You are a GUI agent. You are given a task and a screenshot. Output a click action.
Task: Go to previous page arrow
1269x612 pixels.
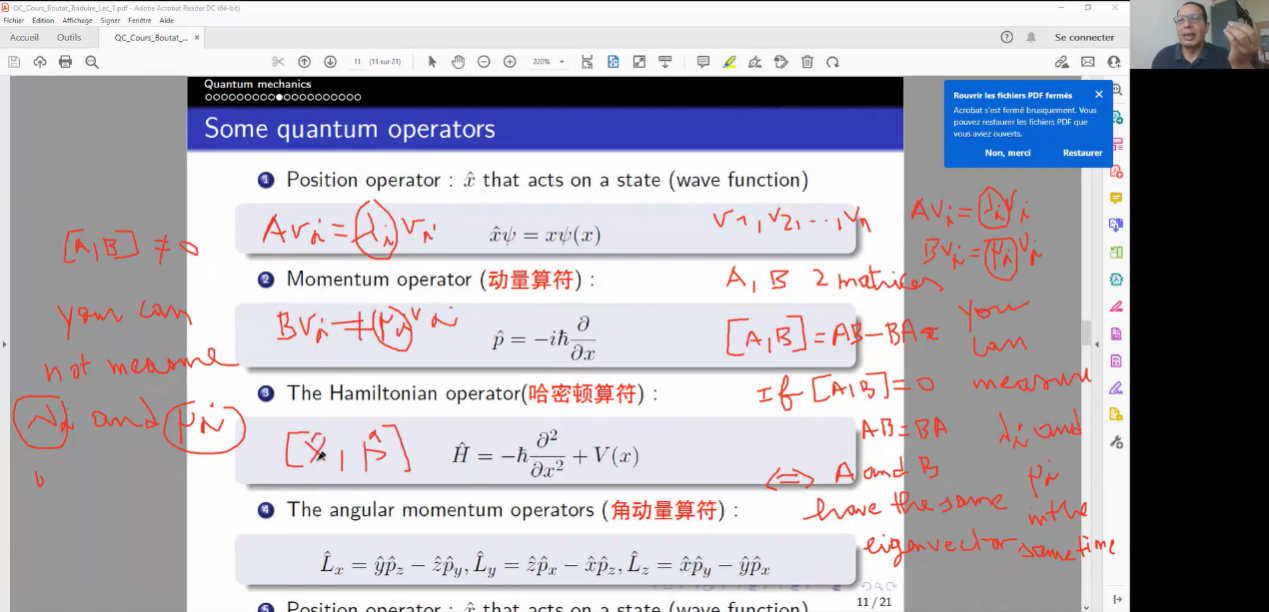pos(305,62)
